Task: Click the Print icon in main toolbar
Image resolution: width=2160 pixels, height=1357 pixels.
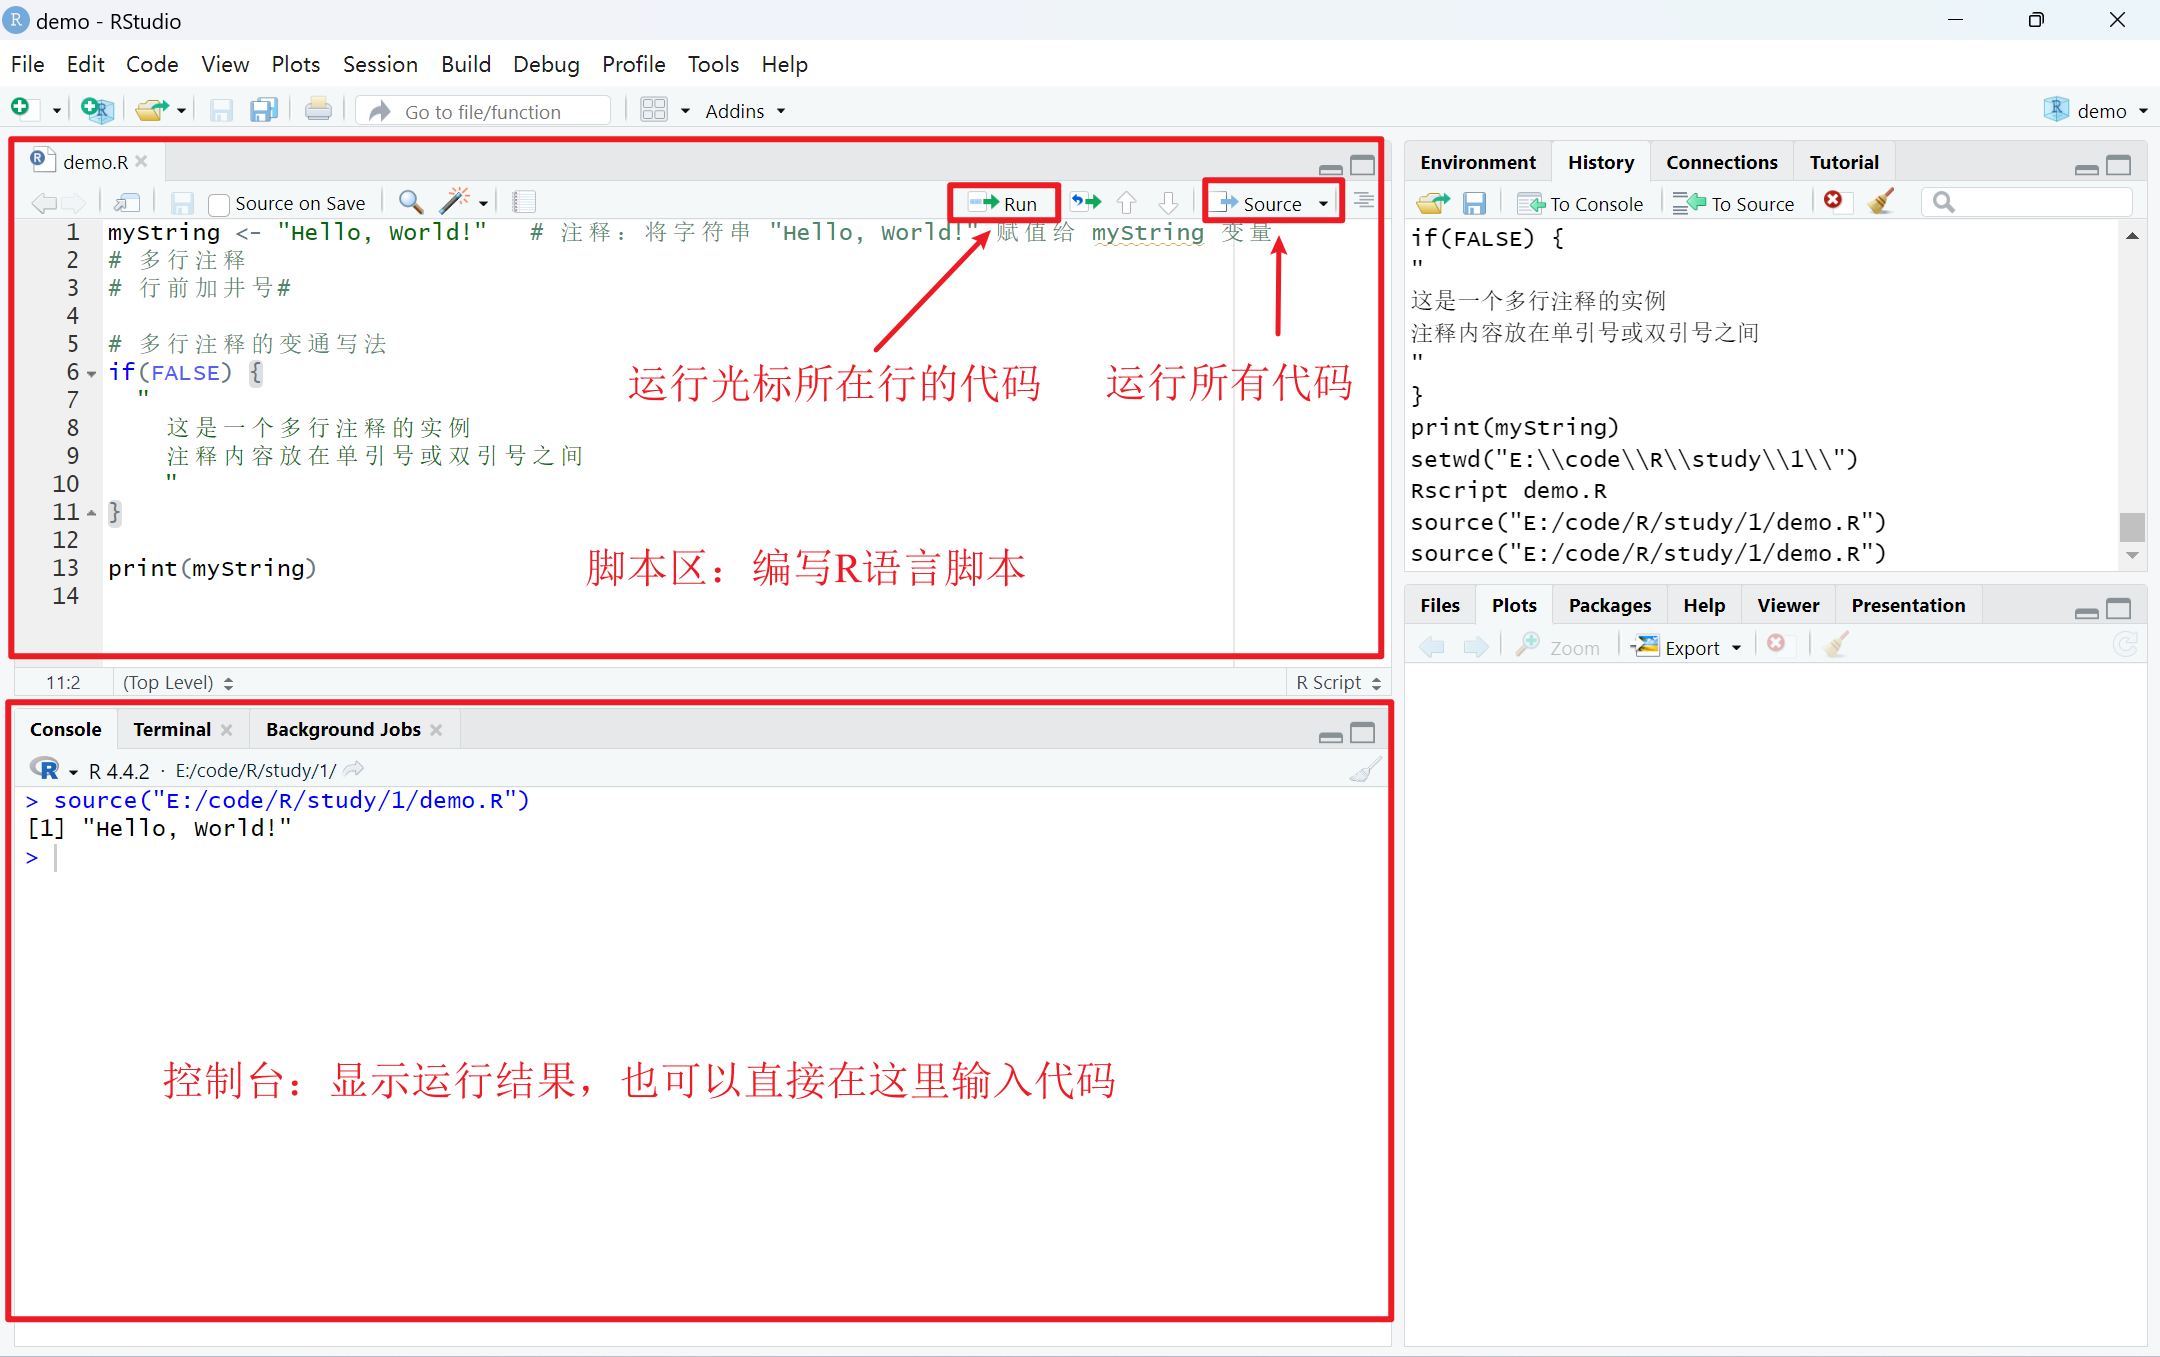Action: 318,109
